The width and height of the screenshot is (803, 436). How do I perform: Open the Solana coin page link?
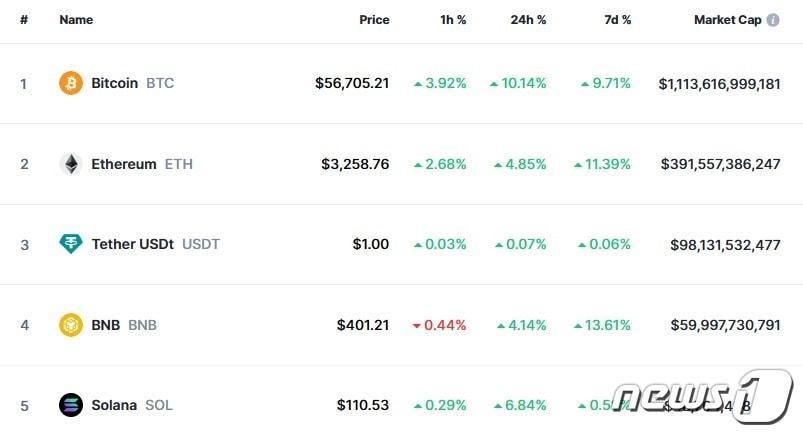tap(114, 405)
